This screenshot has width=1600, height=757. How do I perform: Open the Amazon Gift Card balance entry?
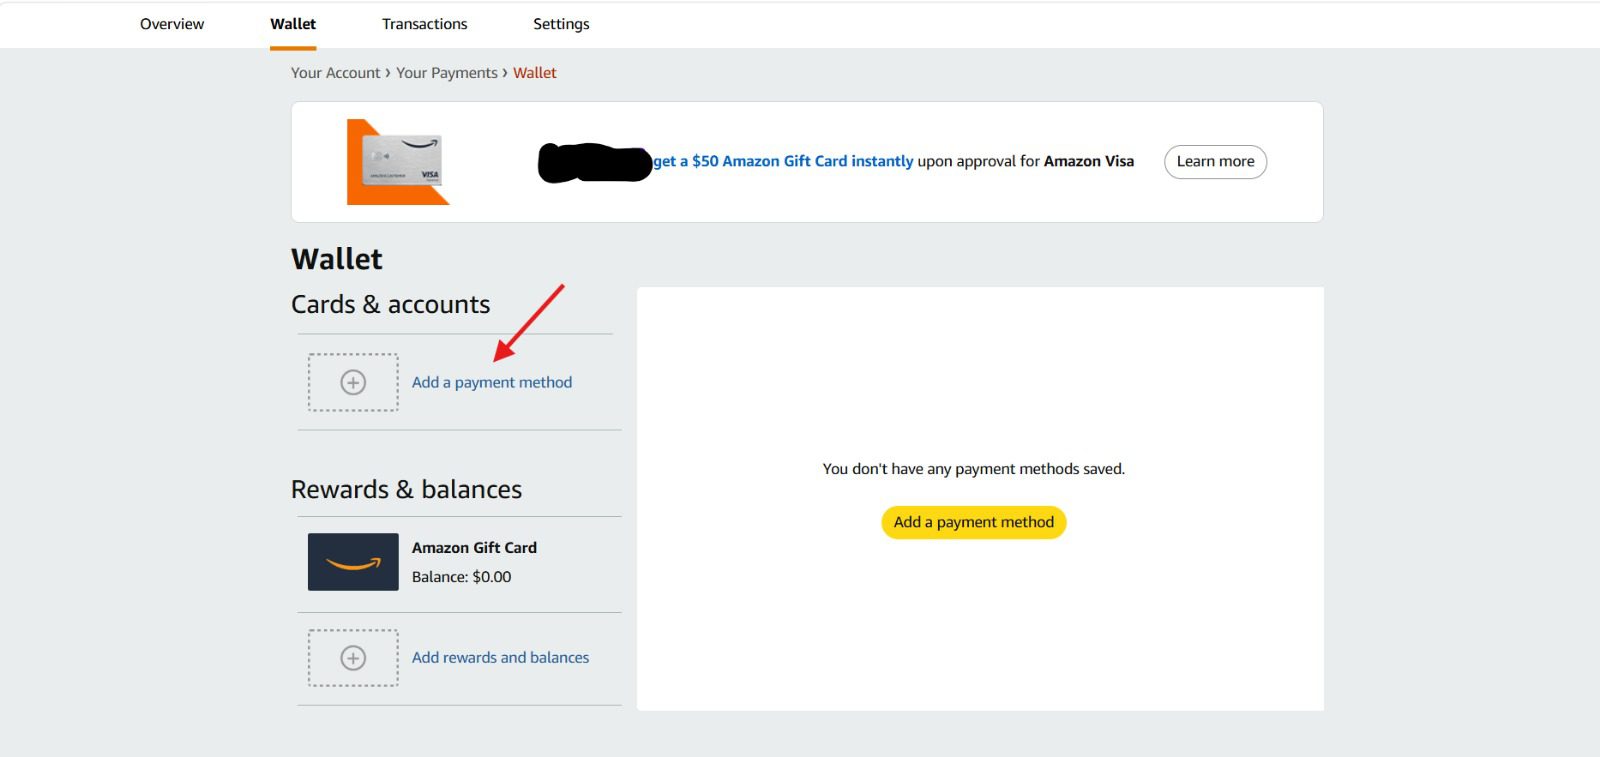point(459,562)
